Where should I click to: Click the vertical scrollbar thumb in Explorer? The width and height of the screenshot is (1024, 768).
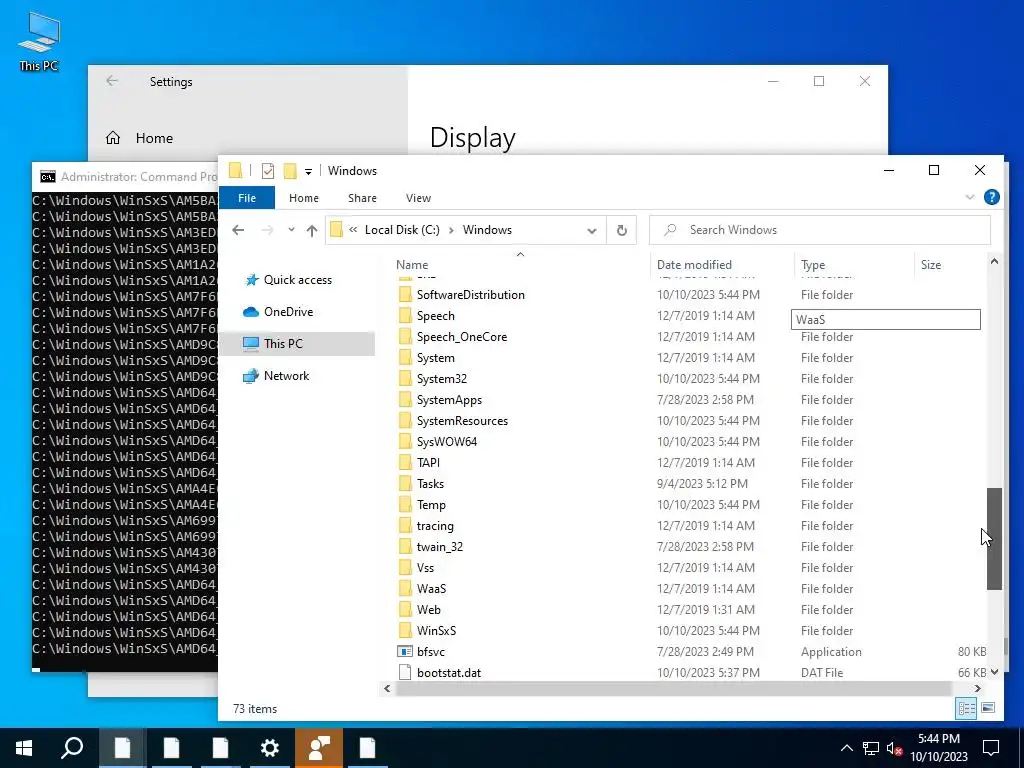(994, 539)
